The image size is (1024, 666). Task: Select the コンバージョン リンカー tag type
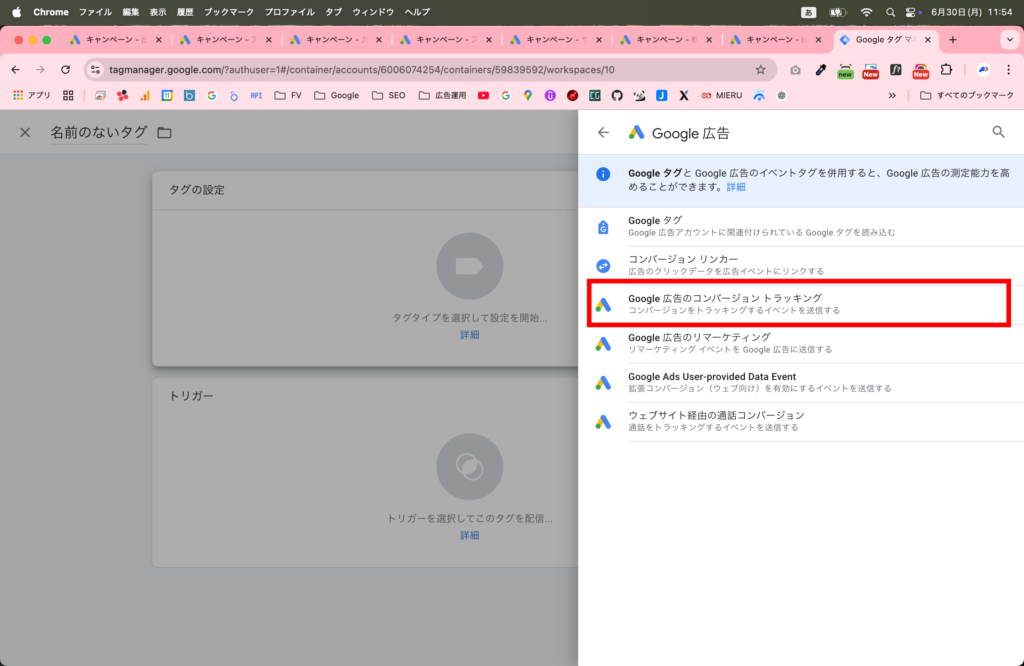801,265
